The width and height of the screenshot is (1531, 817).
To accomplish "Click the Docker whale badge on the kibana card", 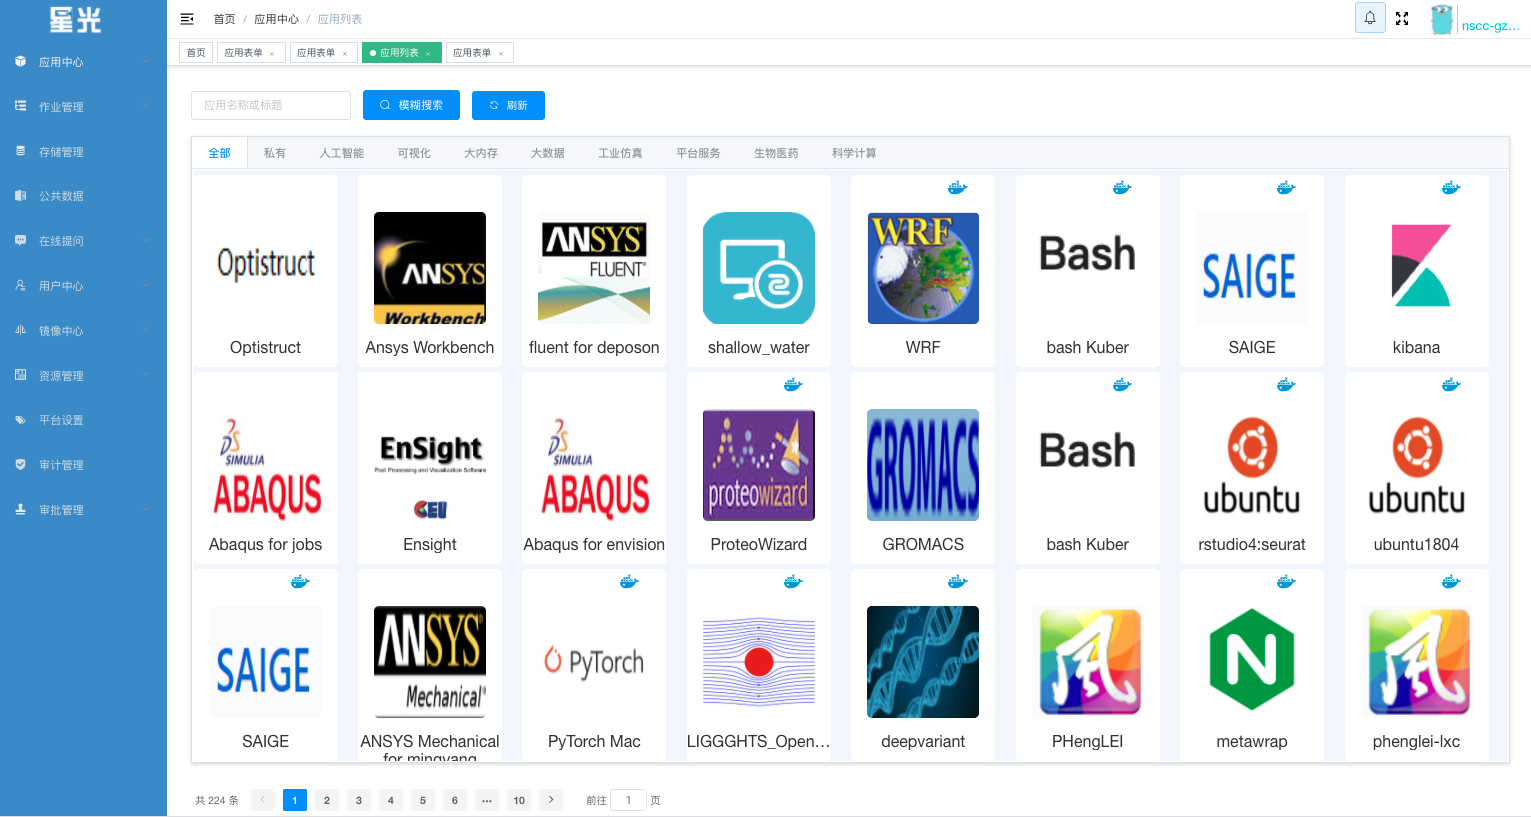I will click(1451, 187).
